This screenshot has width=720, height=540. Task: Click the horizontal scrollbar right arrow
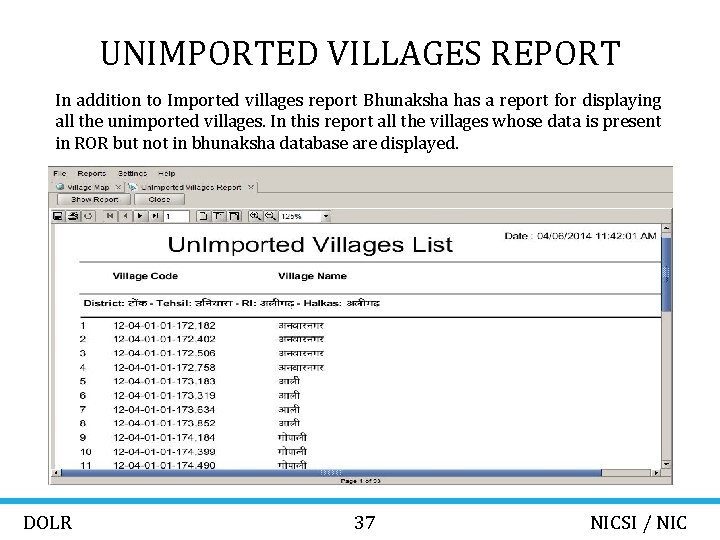(x=656, y=472)
